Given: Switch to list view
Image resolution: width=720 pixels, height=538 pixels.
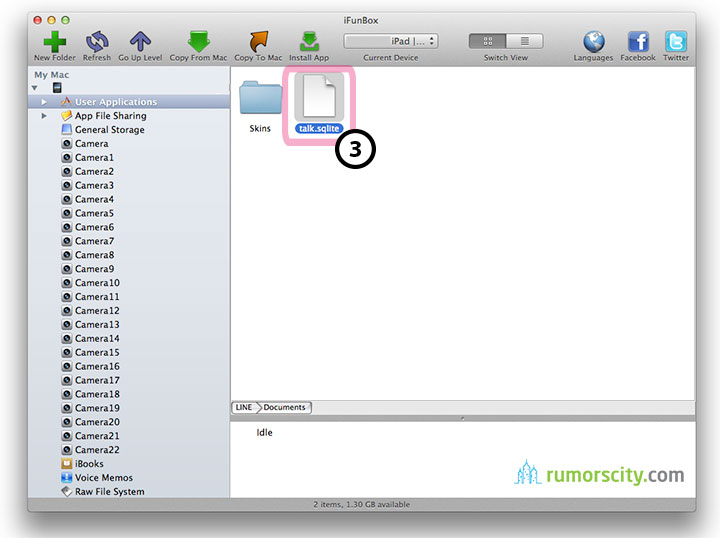Looking at the screenshot, I should [524, 41].
